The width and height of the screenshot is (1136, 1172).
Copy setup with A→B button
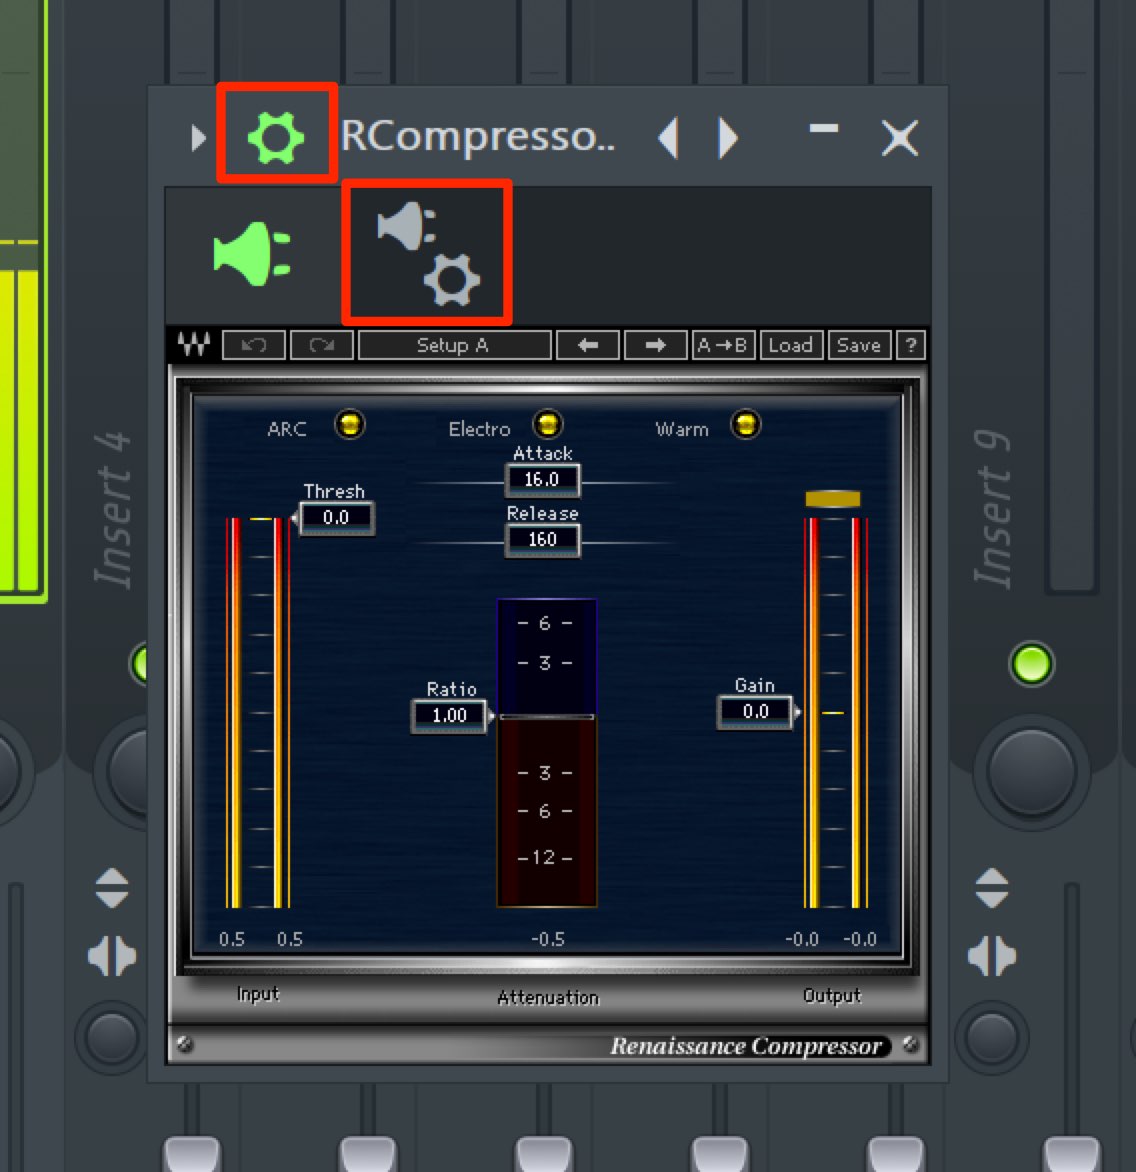pos(723,345)
